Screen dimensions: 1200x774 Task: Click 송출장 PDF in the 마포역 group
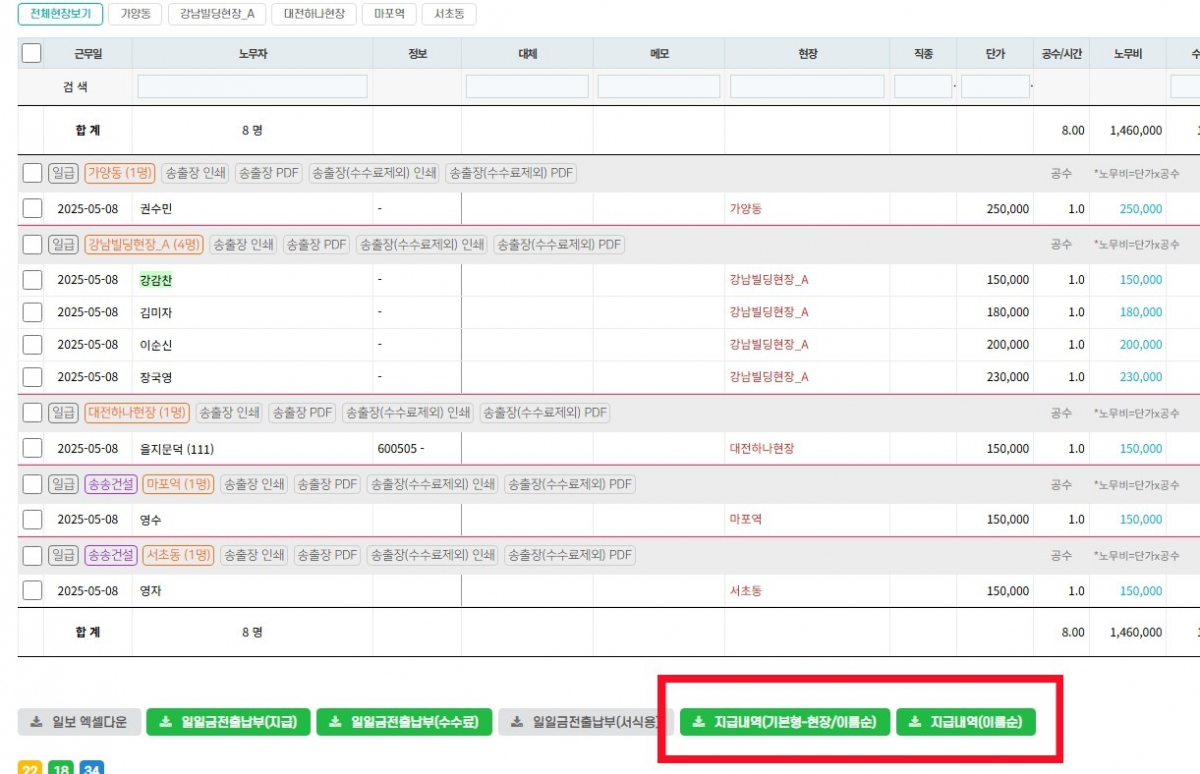(x=327, y=485)
